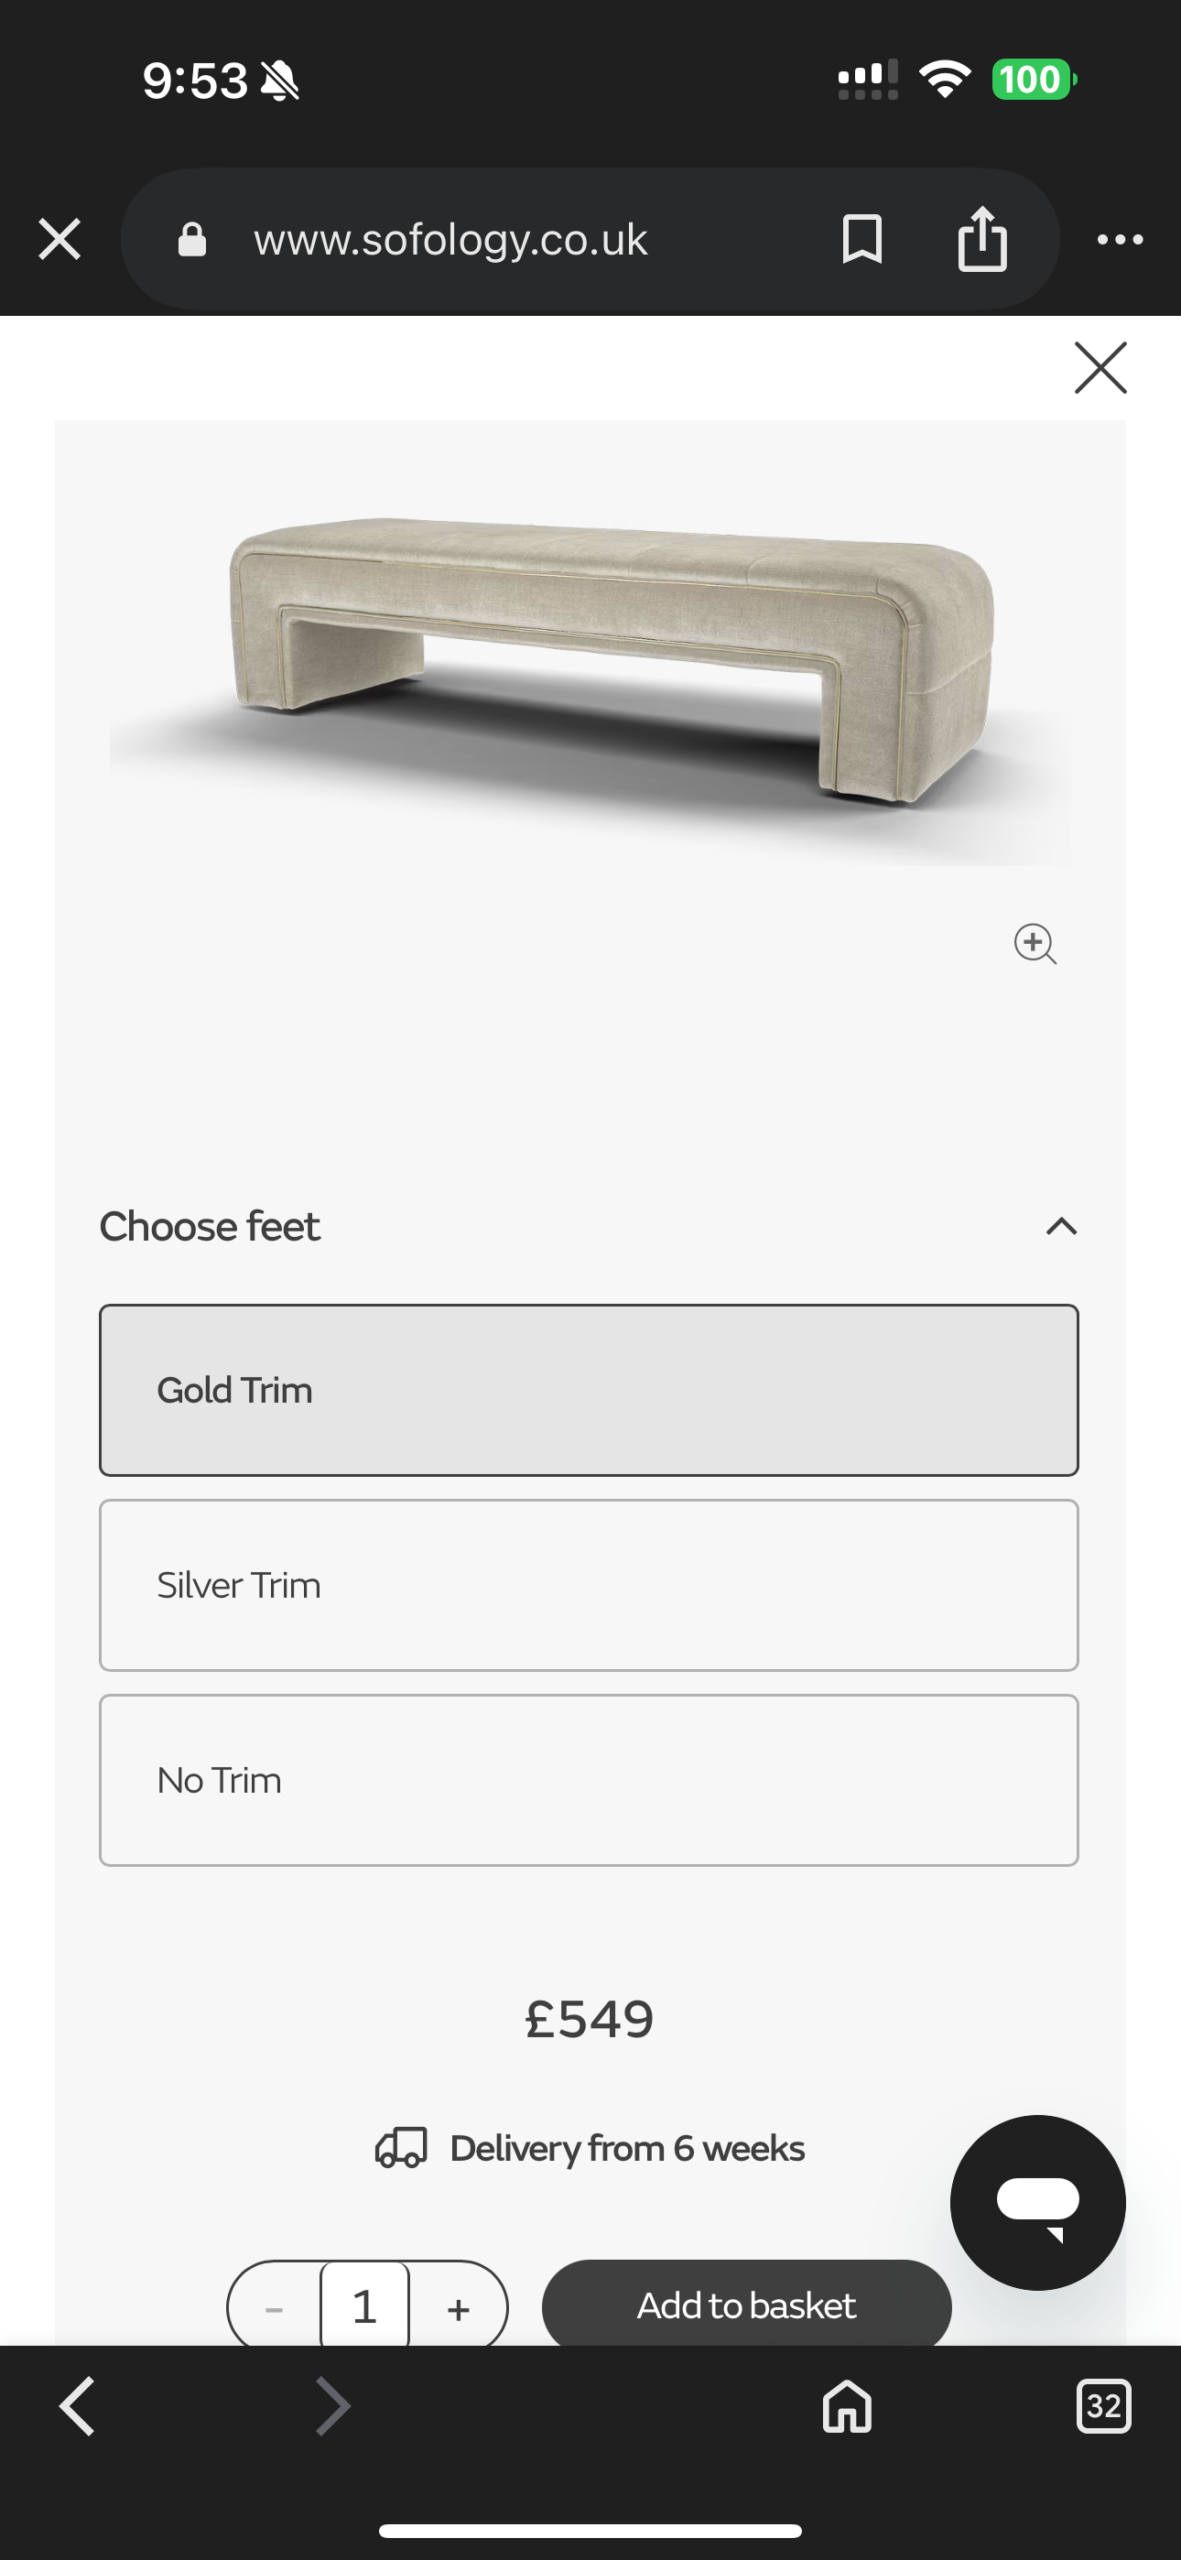Image resolution: width=1181 pixels, height=2560 pixels.
Task: Tap the share icon in the address bar
Action: tap(982, 240)
